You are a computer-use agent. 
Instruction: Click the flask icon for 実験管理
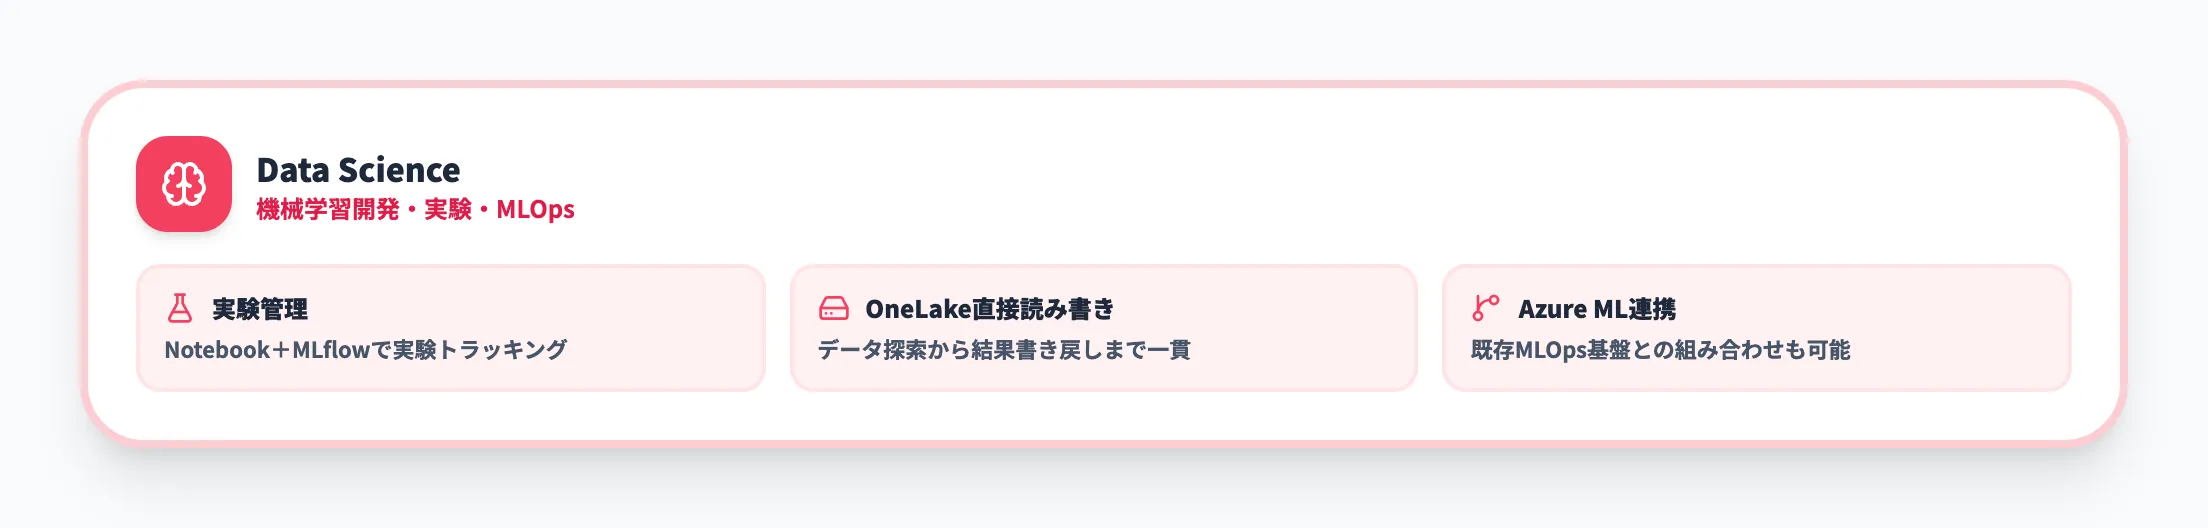click(180, 308)
